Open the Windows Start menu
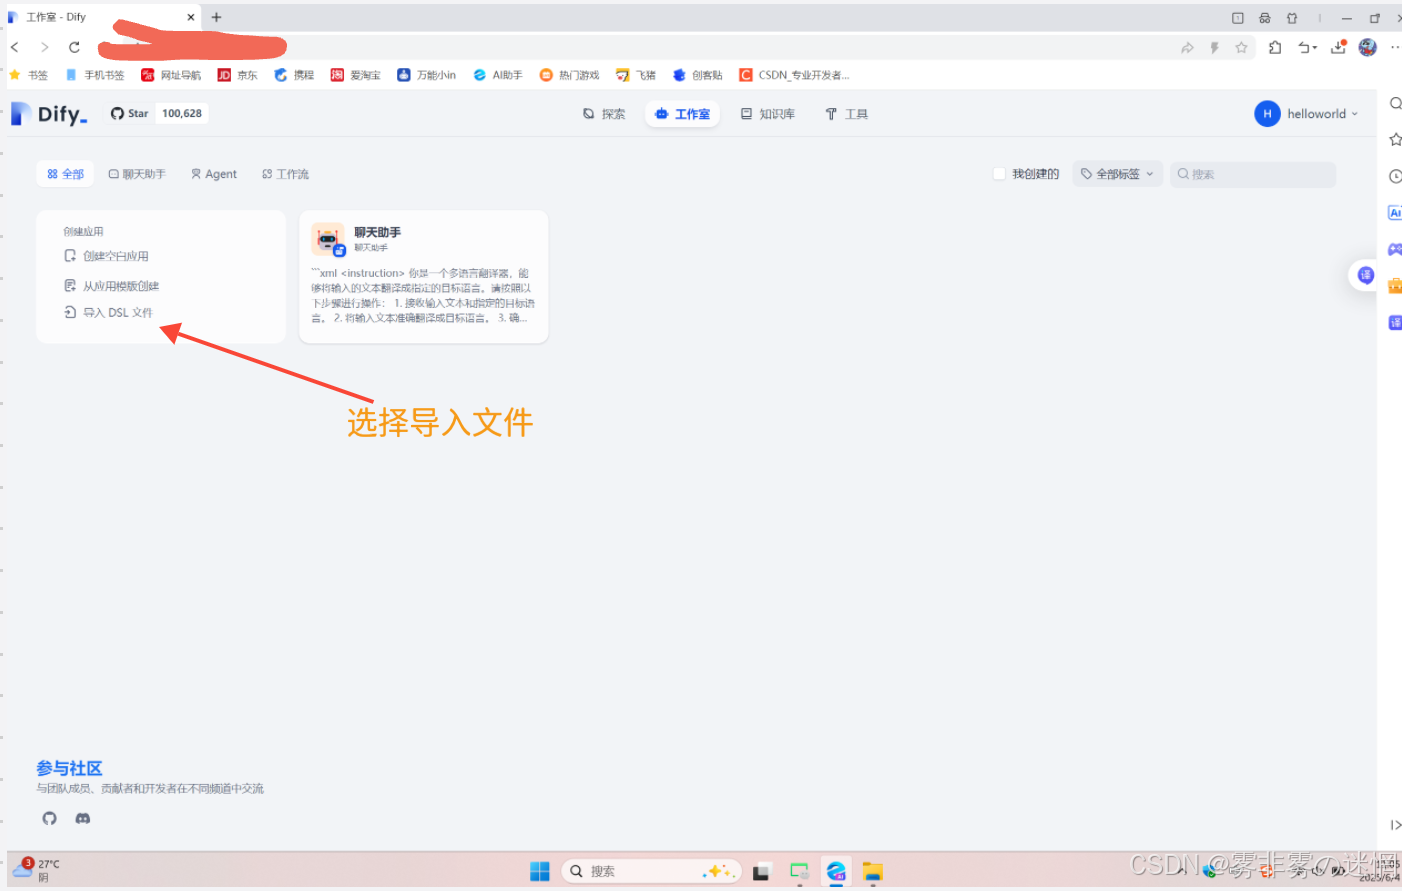Viewport: 1402px width, 891px height. point(540,871)
